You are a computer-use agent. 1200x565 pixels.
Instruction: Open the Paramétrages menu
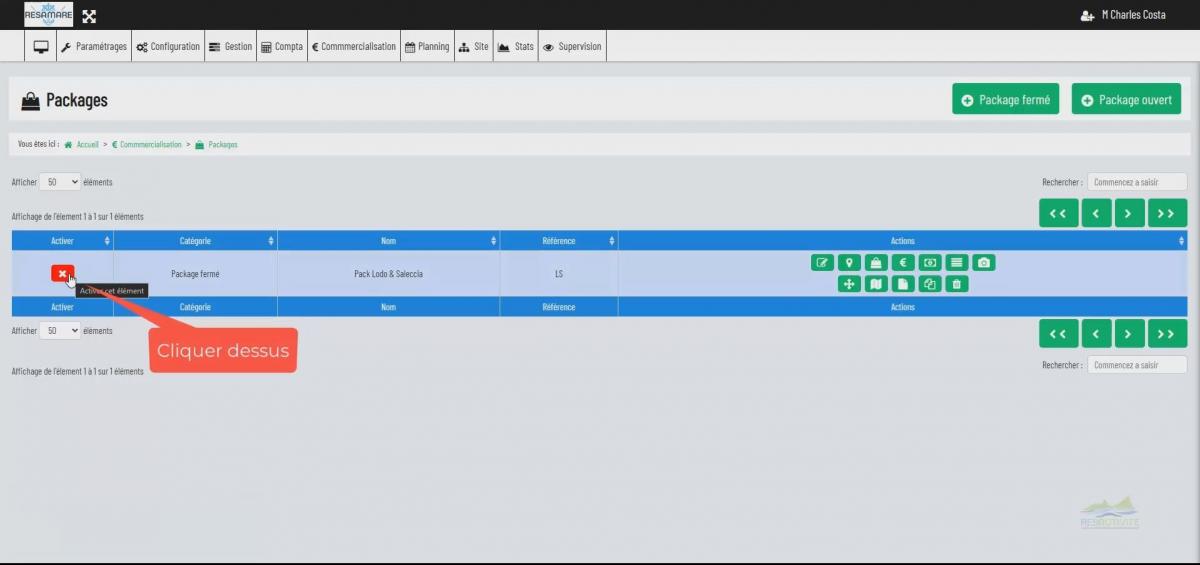(94, 46)
